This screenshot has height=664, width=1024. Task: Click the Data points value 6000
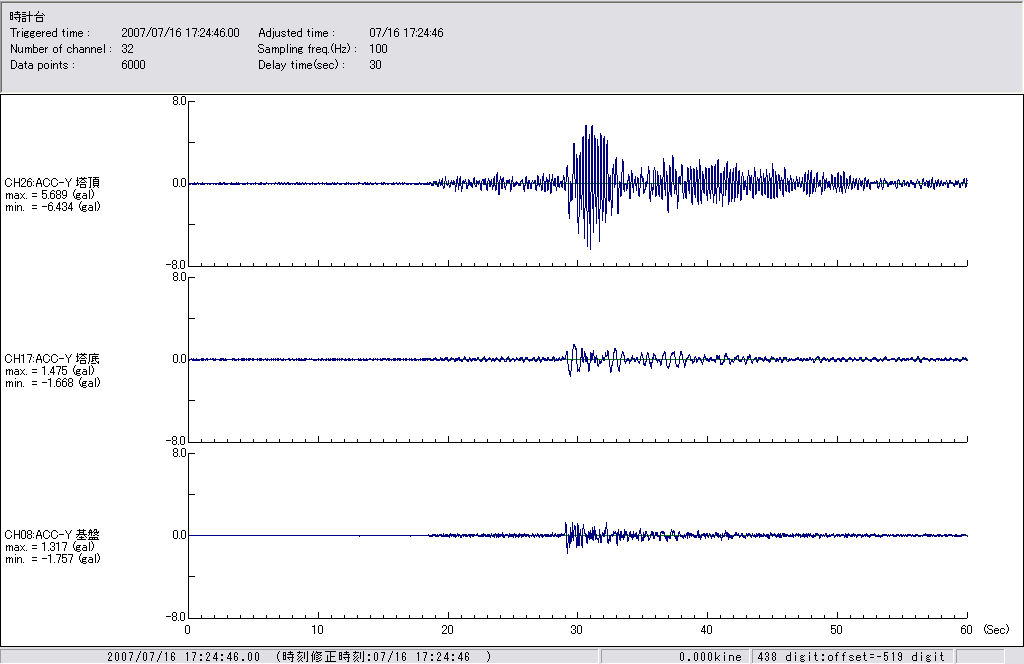tap(133, 65)
